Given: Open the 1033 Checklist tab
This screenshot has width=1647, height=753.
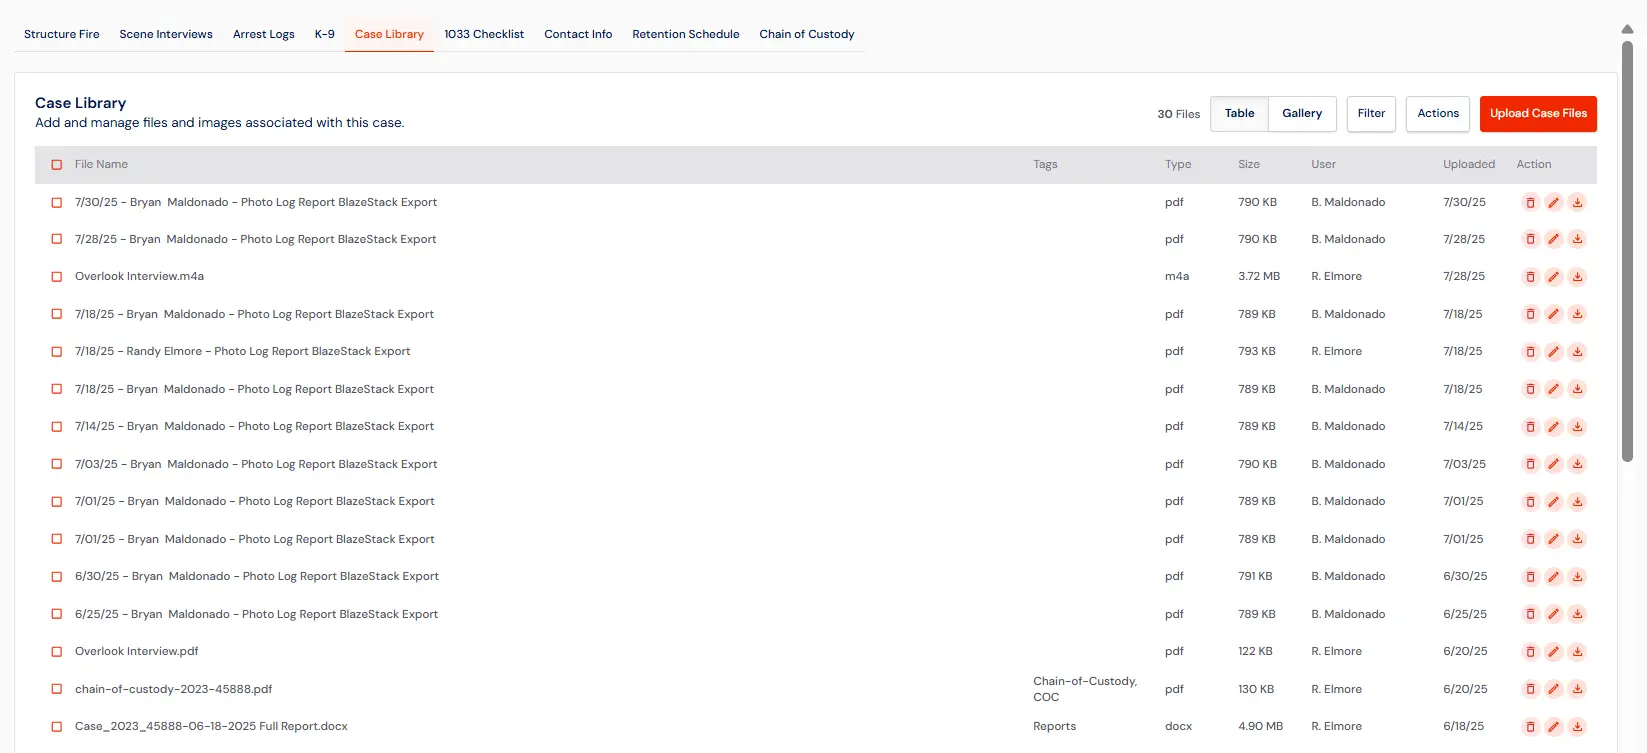Looking at the screenshot, I should (x=484, y=34).
